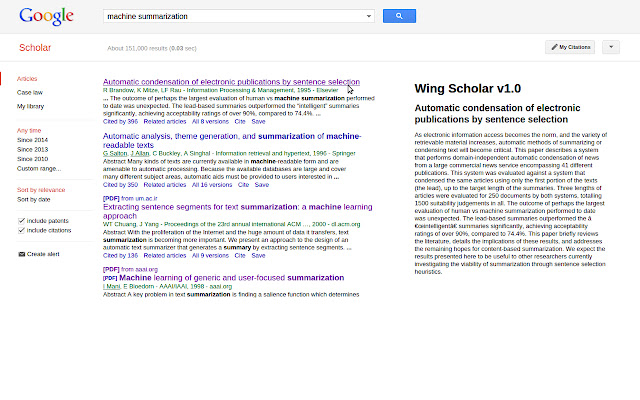
Task: Click the Google logo
Action: (46, 16)
